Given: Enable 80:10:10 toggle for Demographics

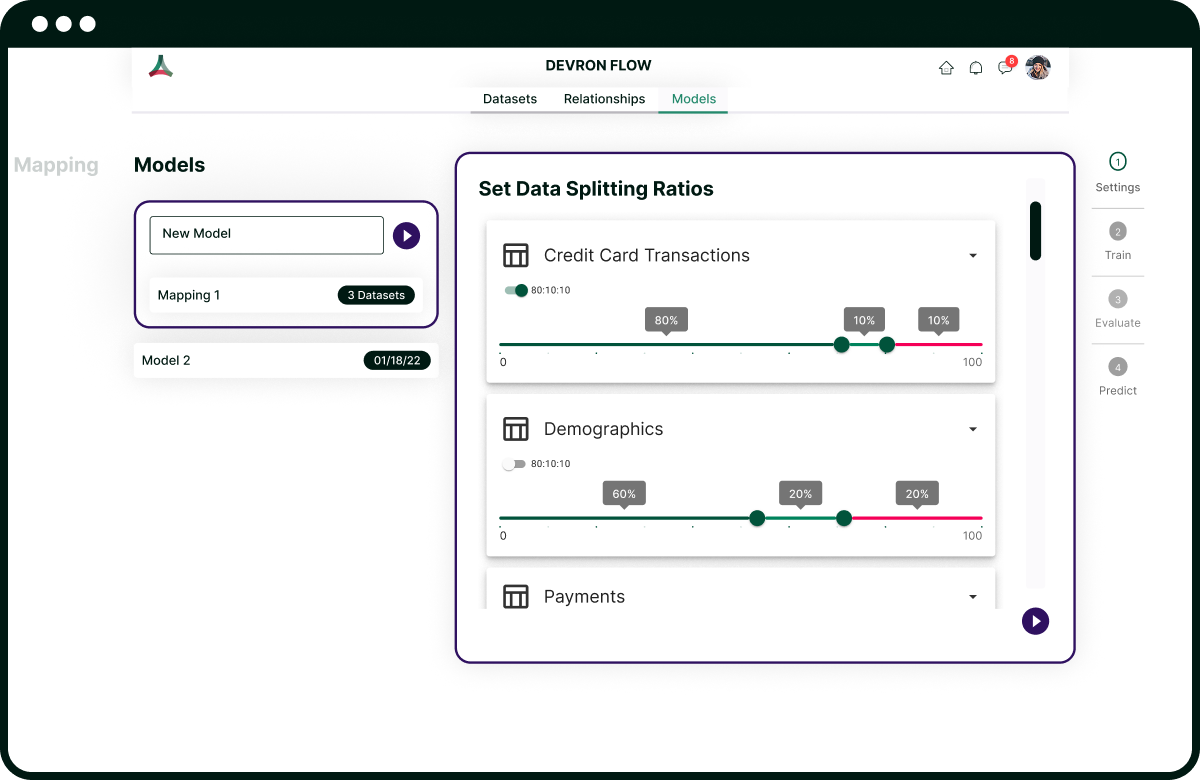Looking at the screenshot, I should coord(514,464).
